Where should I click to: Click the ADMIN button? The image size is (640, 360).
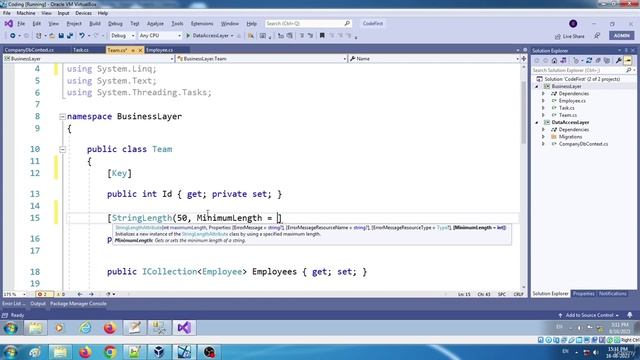click(x=622, y=36)
